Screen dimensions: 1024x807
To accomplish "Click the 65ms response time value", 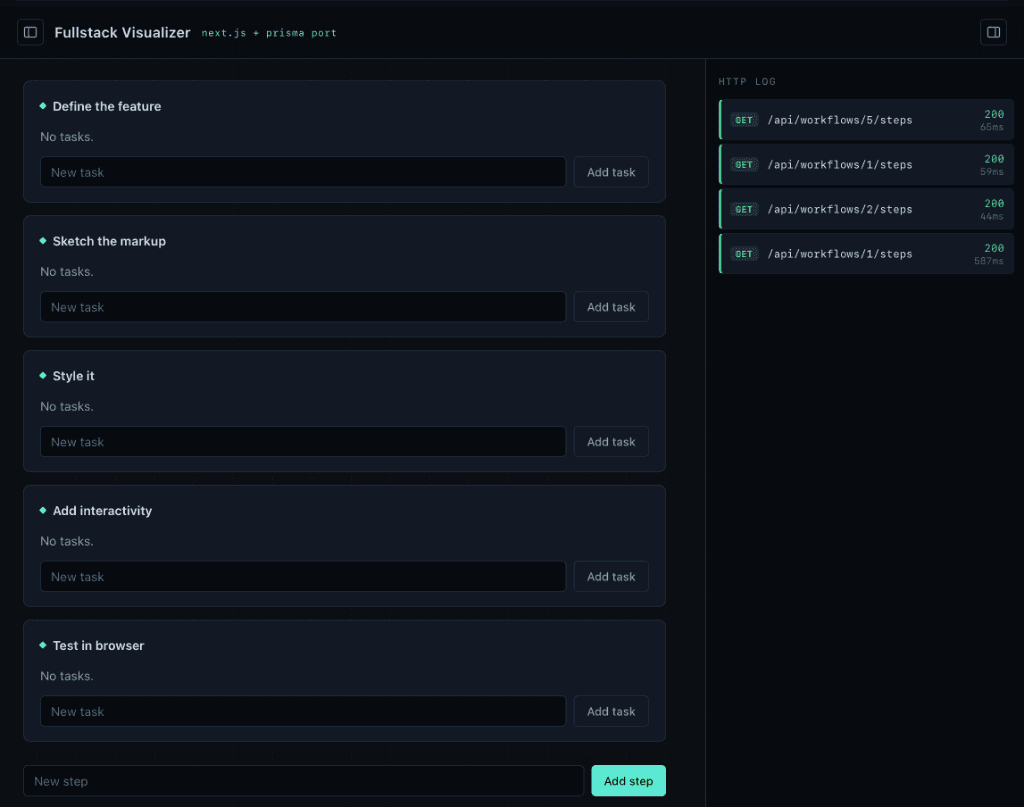I will click(991, 127).
